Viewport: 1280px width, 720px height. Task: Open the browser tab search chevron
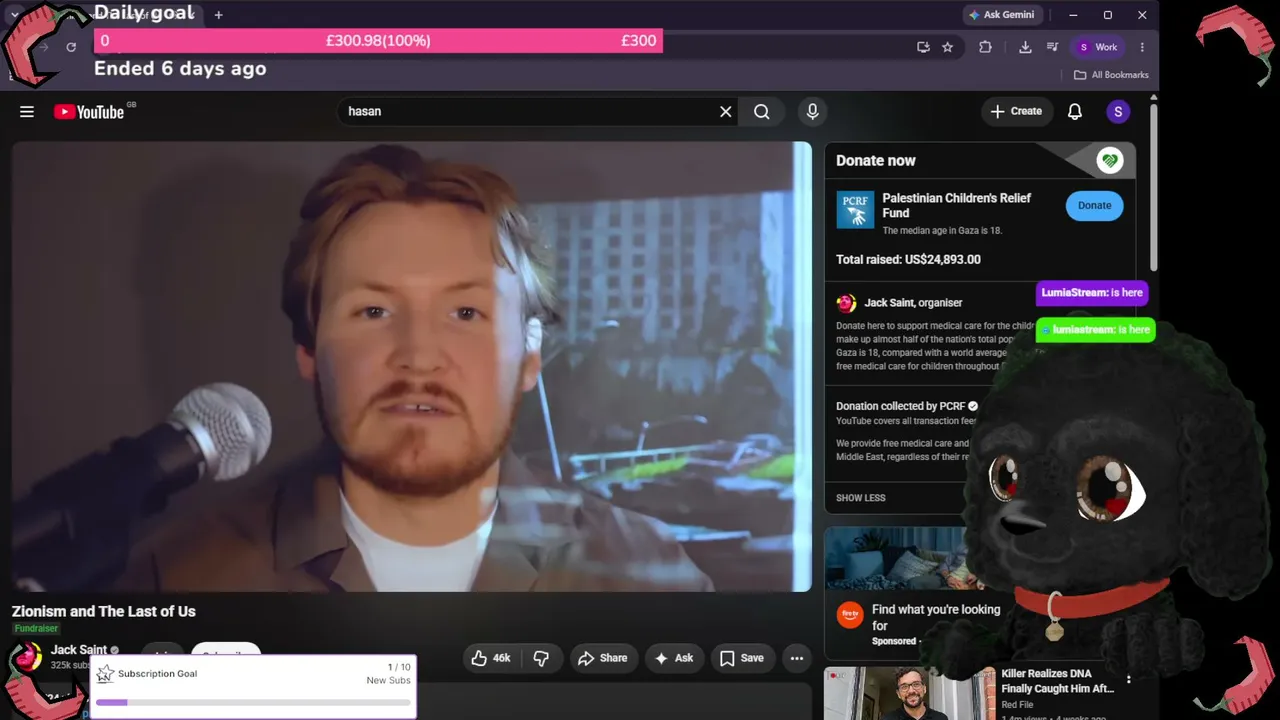tap(14, 15)
